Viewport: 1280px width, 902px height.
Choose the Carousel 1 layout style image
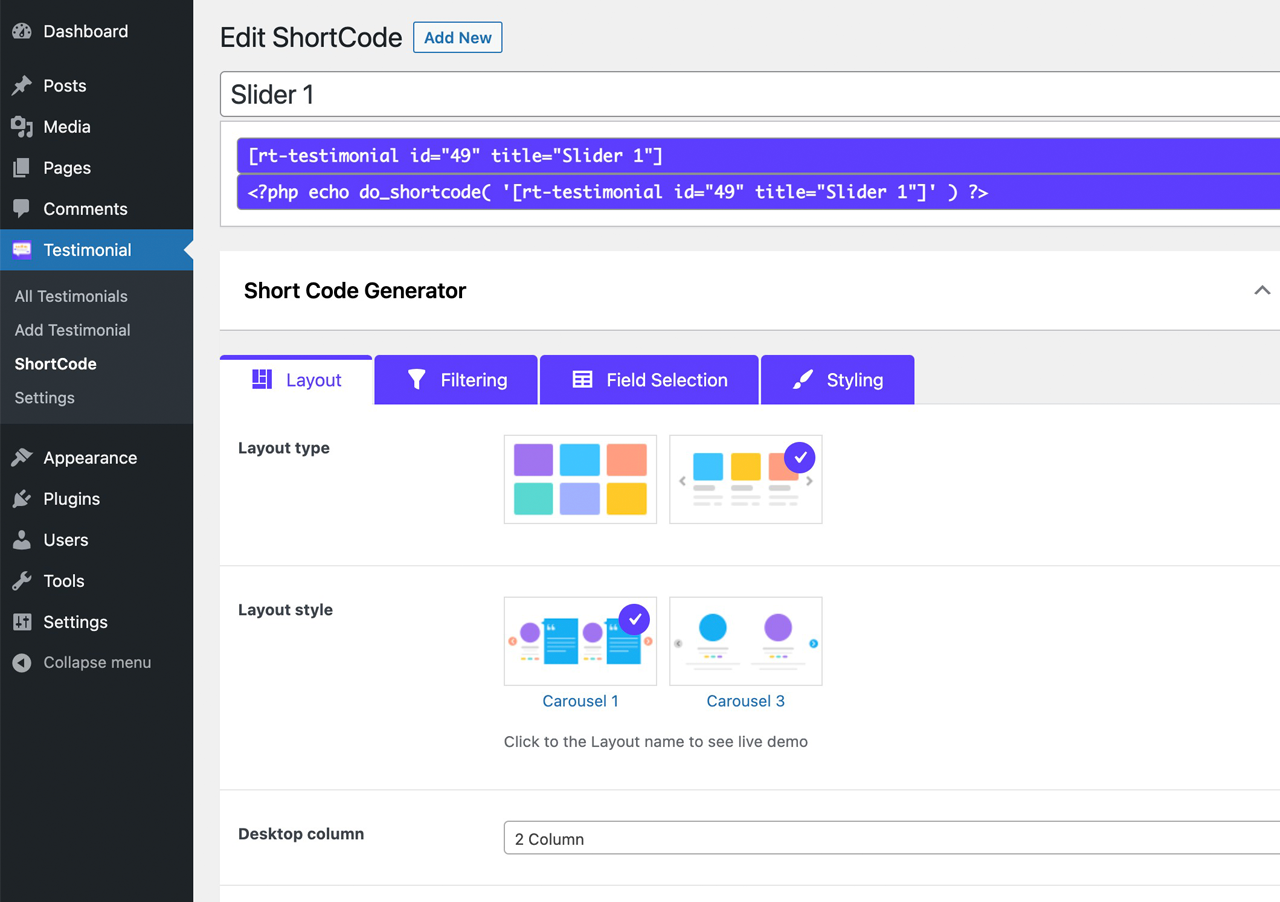pyautogui.click(x=580, y=641)
